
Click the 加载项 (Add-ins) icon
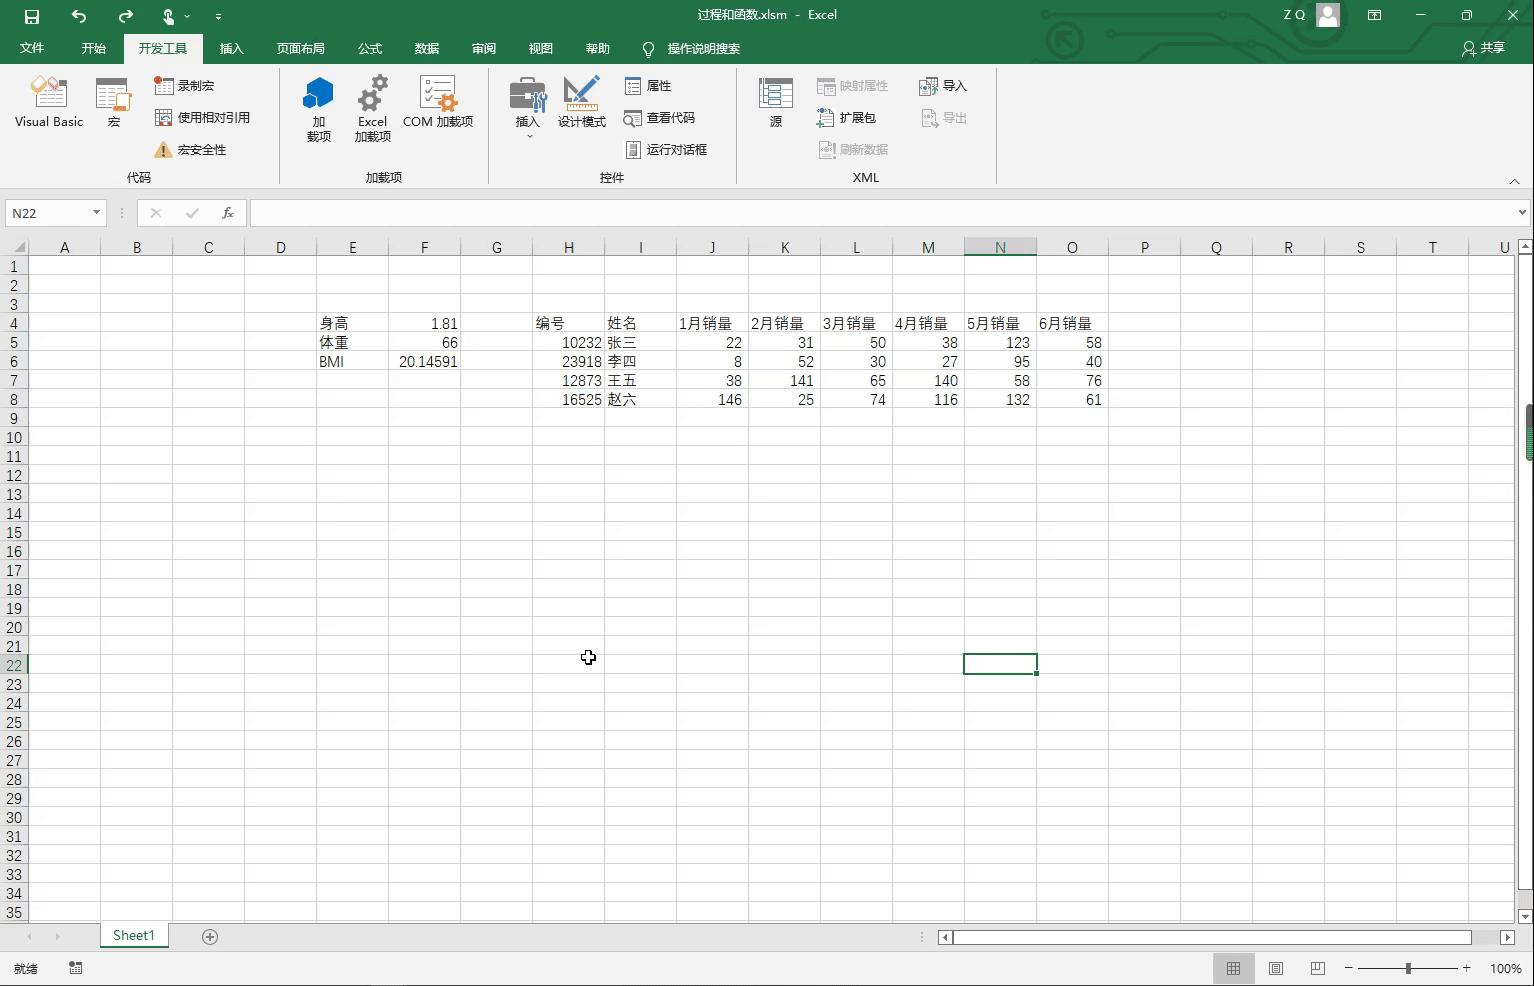318,105
